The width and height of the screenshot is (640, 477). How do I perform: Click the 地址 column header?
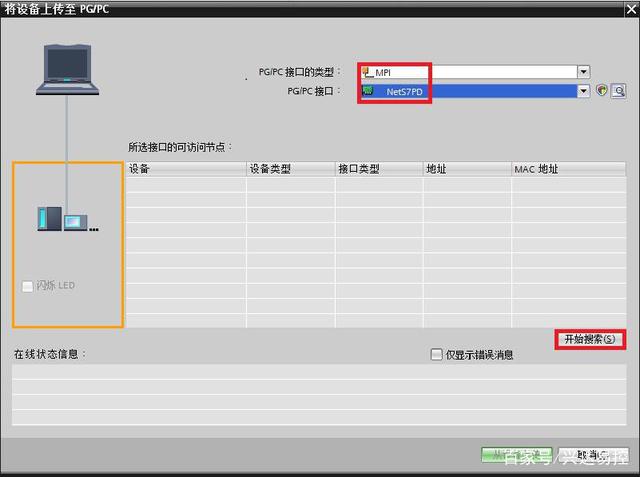pyautogui.click(x=467, y=169)
